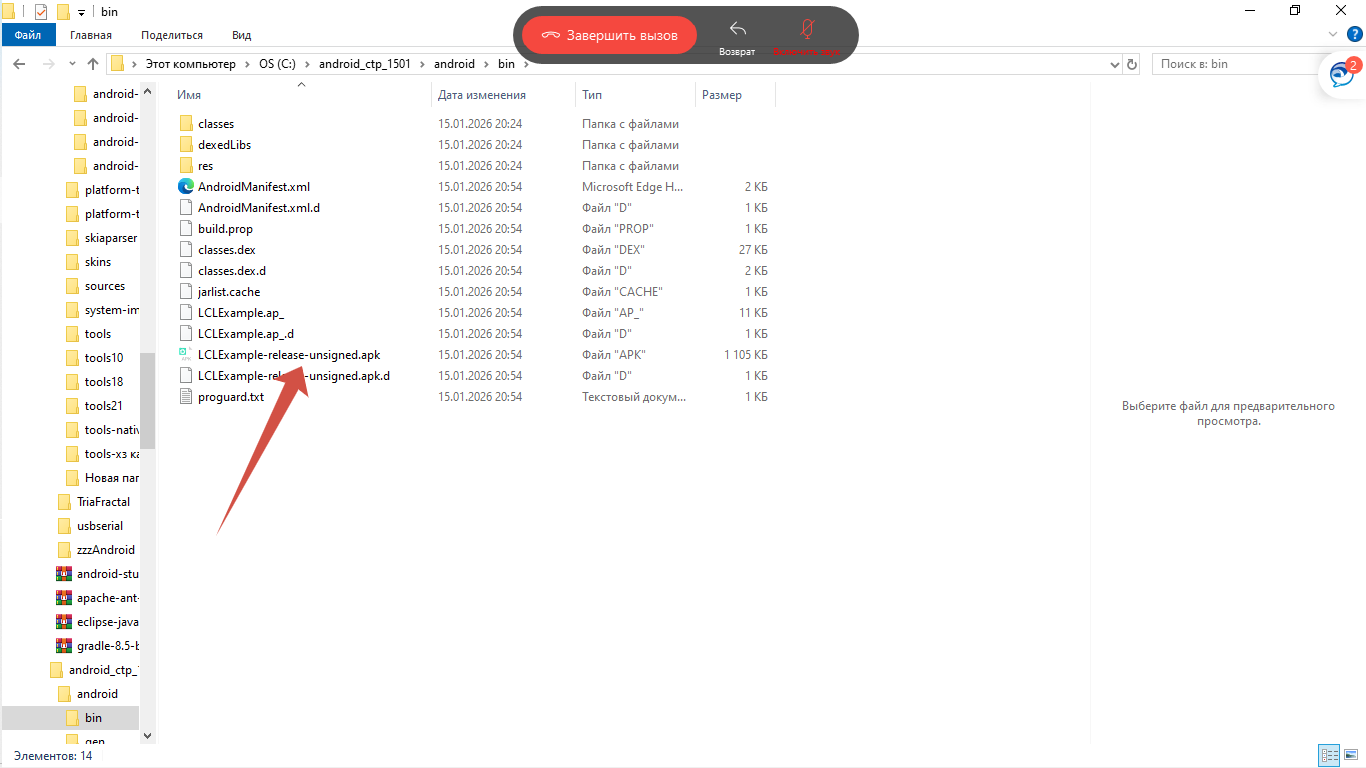Click the refresh icon beside address bar
1366x768 pixels.
point(1132,64)
